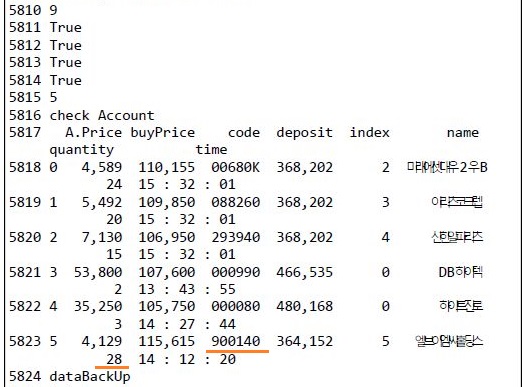Viewport: 522px width, 387px height.
Task: Select deposit value 364,152
Action: (305, 341)
